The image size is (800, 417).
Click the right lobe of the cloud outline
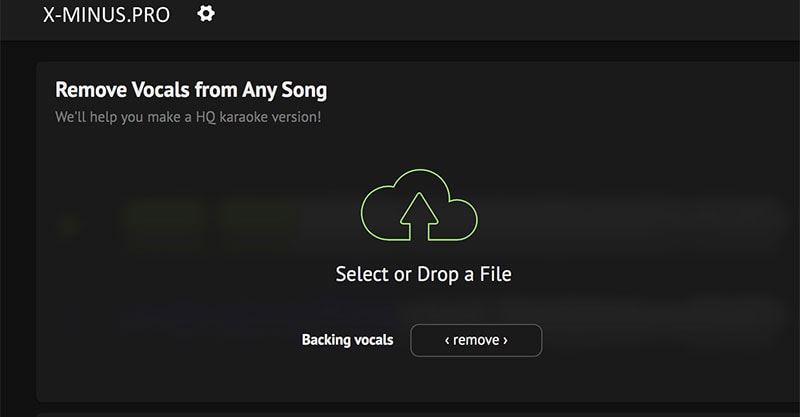coord(462,220)
